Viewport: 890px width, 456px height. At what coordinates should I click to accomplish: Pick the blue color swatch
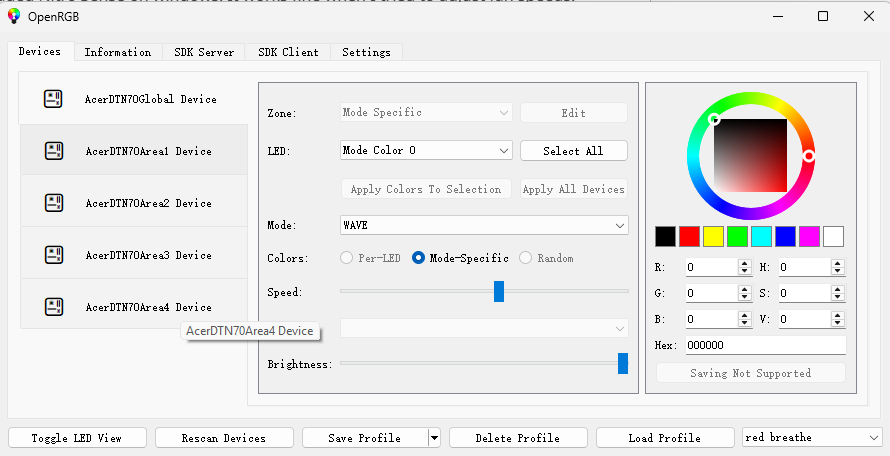[x=786, y=236]
